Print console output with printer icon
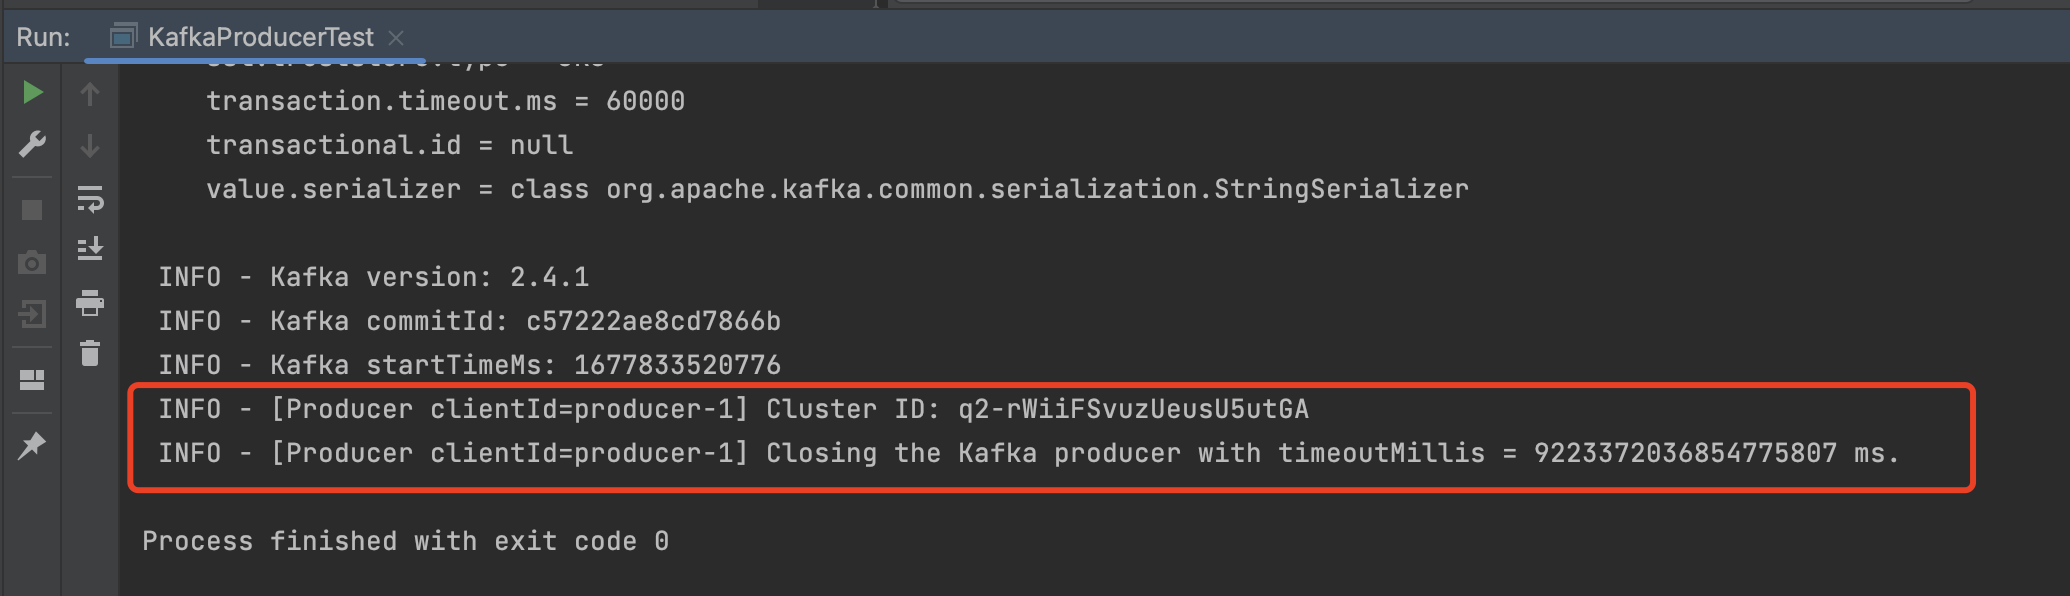 [90, 302]
